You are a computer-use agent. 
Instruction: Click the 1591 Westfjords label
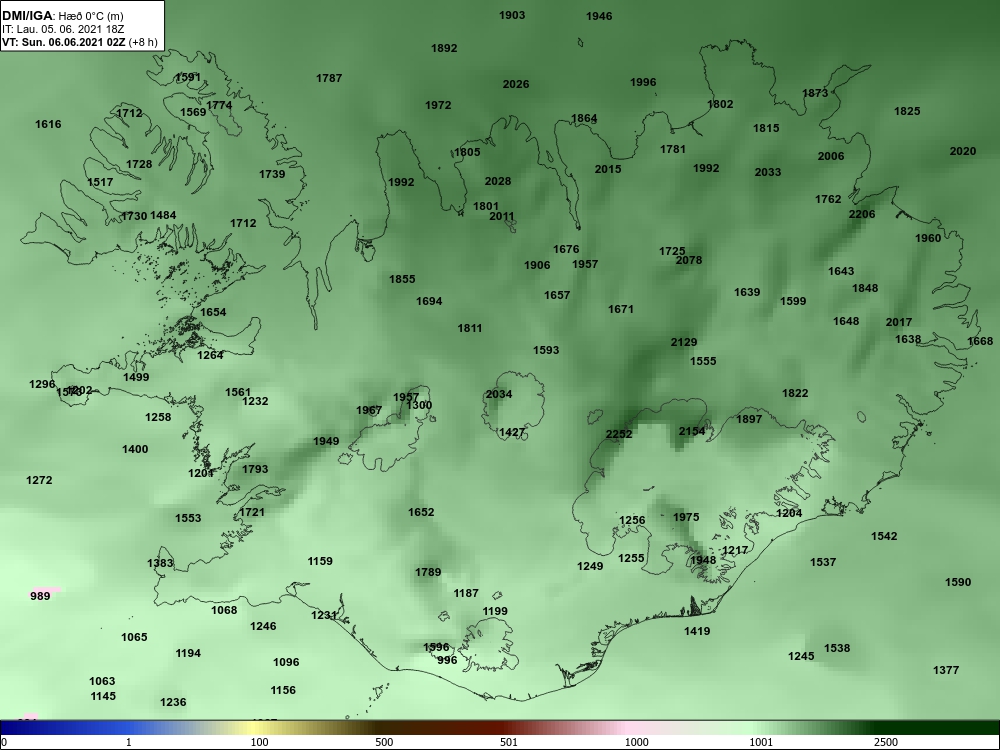tap(188, 78)
